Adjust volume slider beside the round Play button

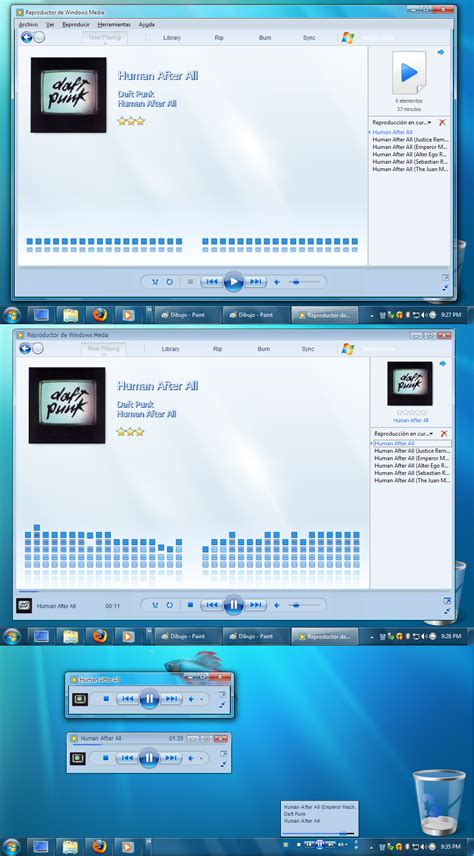[304, 282]
